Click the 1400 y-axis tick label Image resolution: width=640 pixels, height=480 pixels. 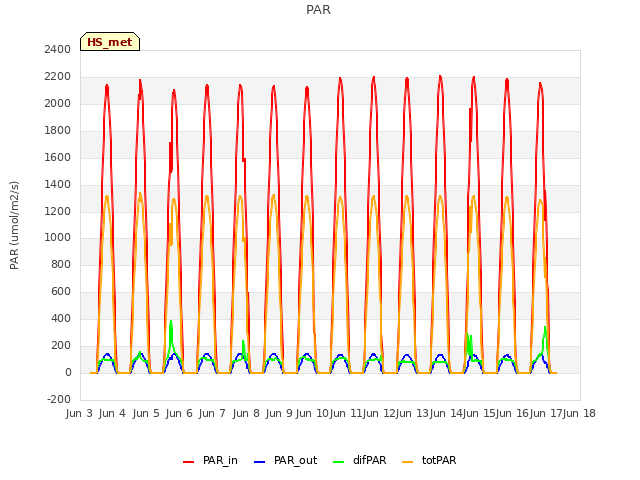coord(58,184)
